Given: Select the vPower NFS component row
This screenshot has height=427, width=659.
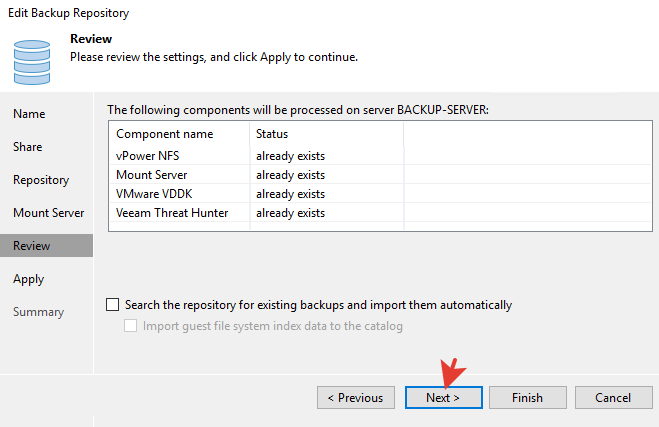Looking at the screenshot, I should coord(146,156).
